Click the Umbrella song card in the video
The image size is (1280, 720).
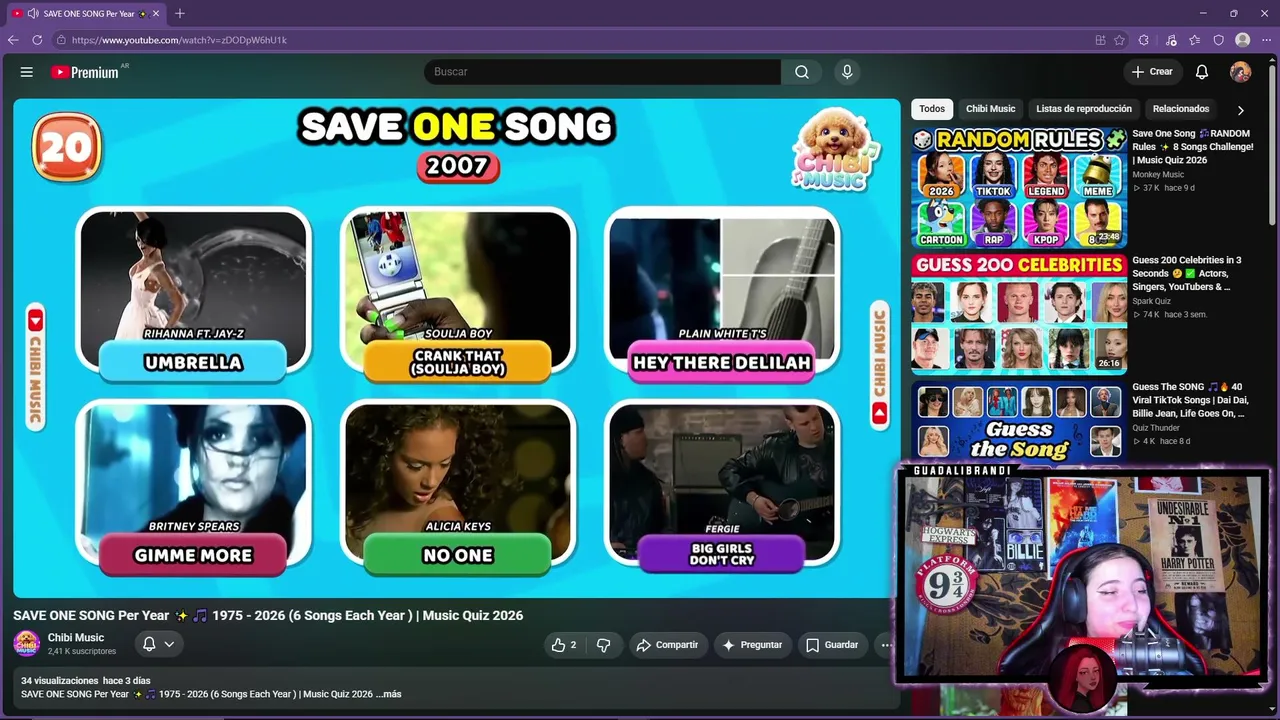(193, 294)
